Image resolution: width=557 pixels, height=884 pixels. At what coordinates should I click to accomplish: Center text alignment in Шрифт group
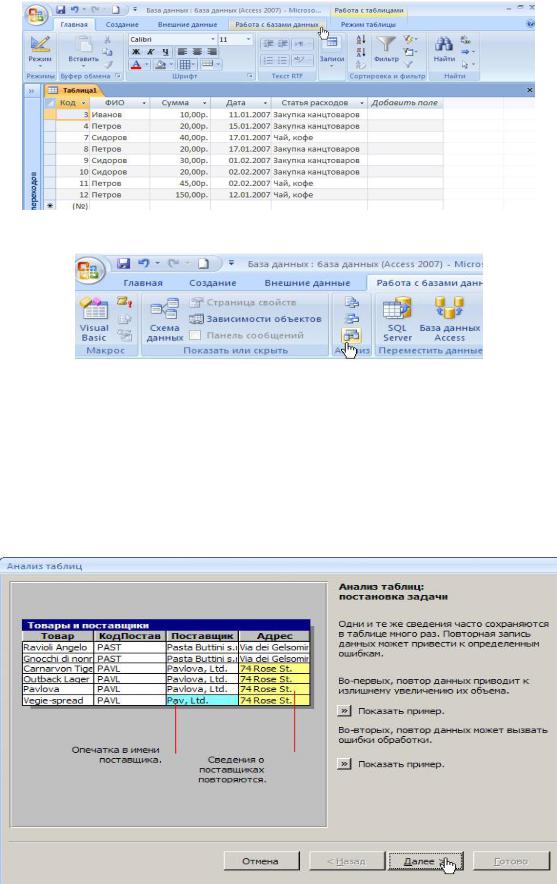(198, 52)
